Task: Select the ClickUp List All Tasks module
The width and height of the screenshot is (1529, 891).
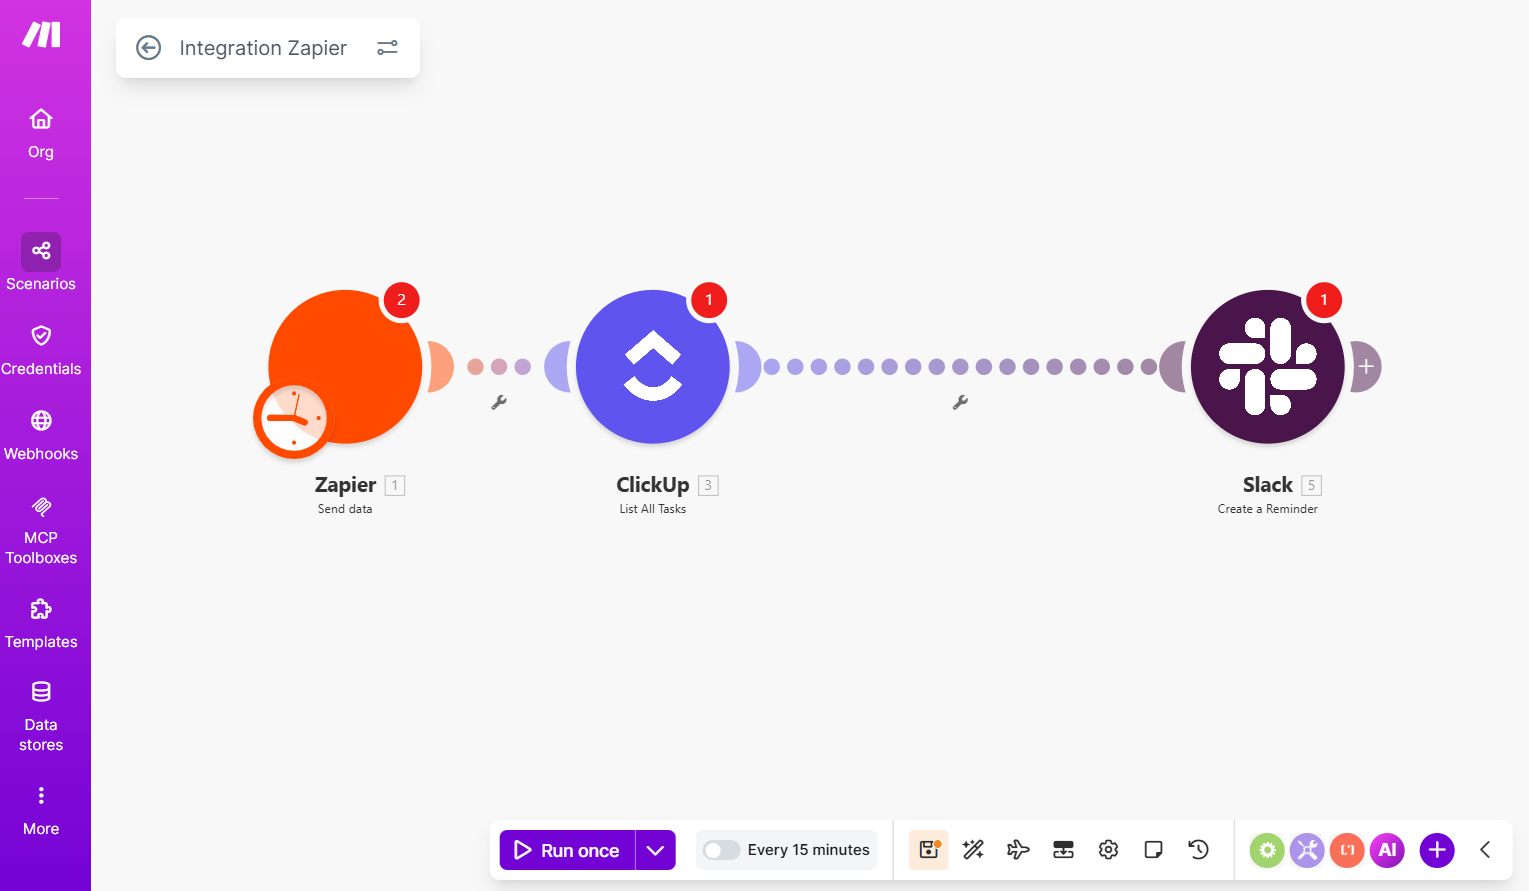Action: point(652,367)
